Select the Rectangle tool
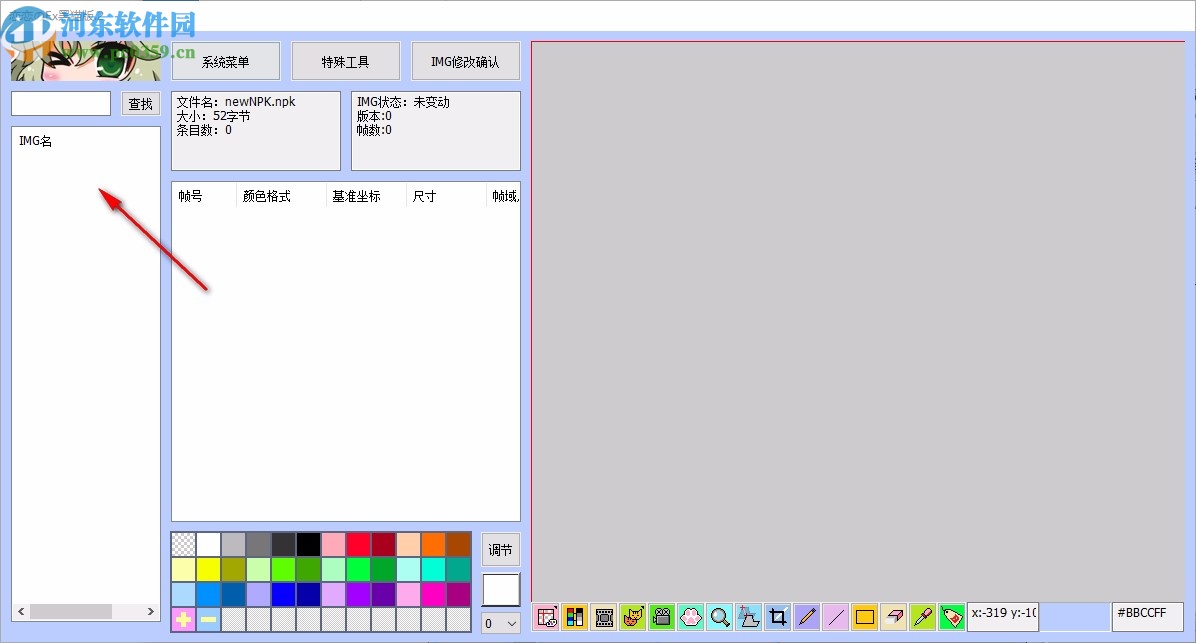Image resolution: width=1196 pixels, height=643 pixels. tap(865, 617)
